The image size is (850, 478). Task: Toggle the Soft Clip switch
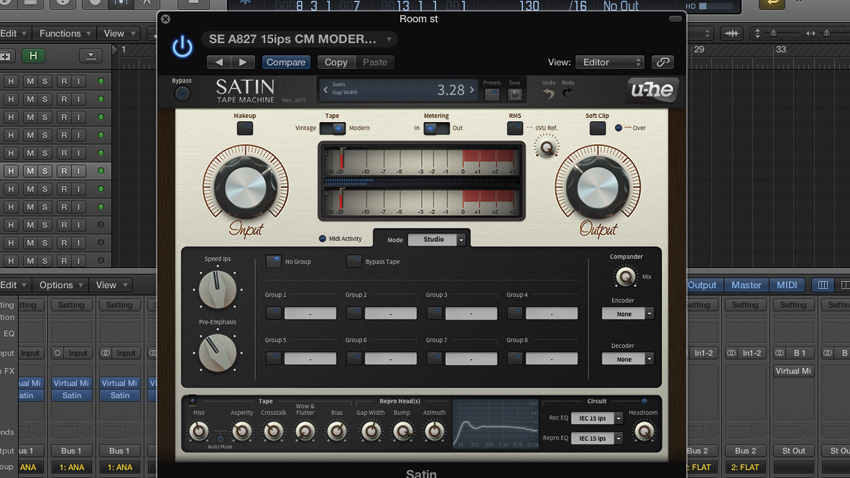click(597, 128)
